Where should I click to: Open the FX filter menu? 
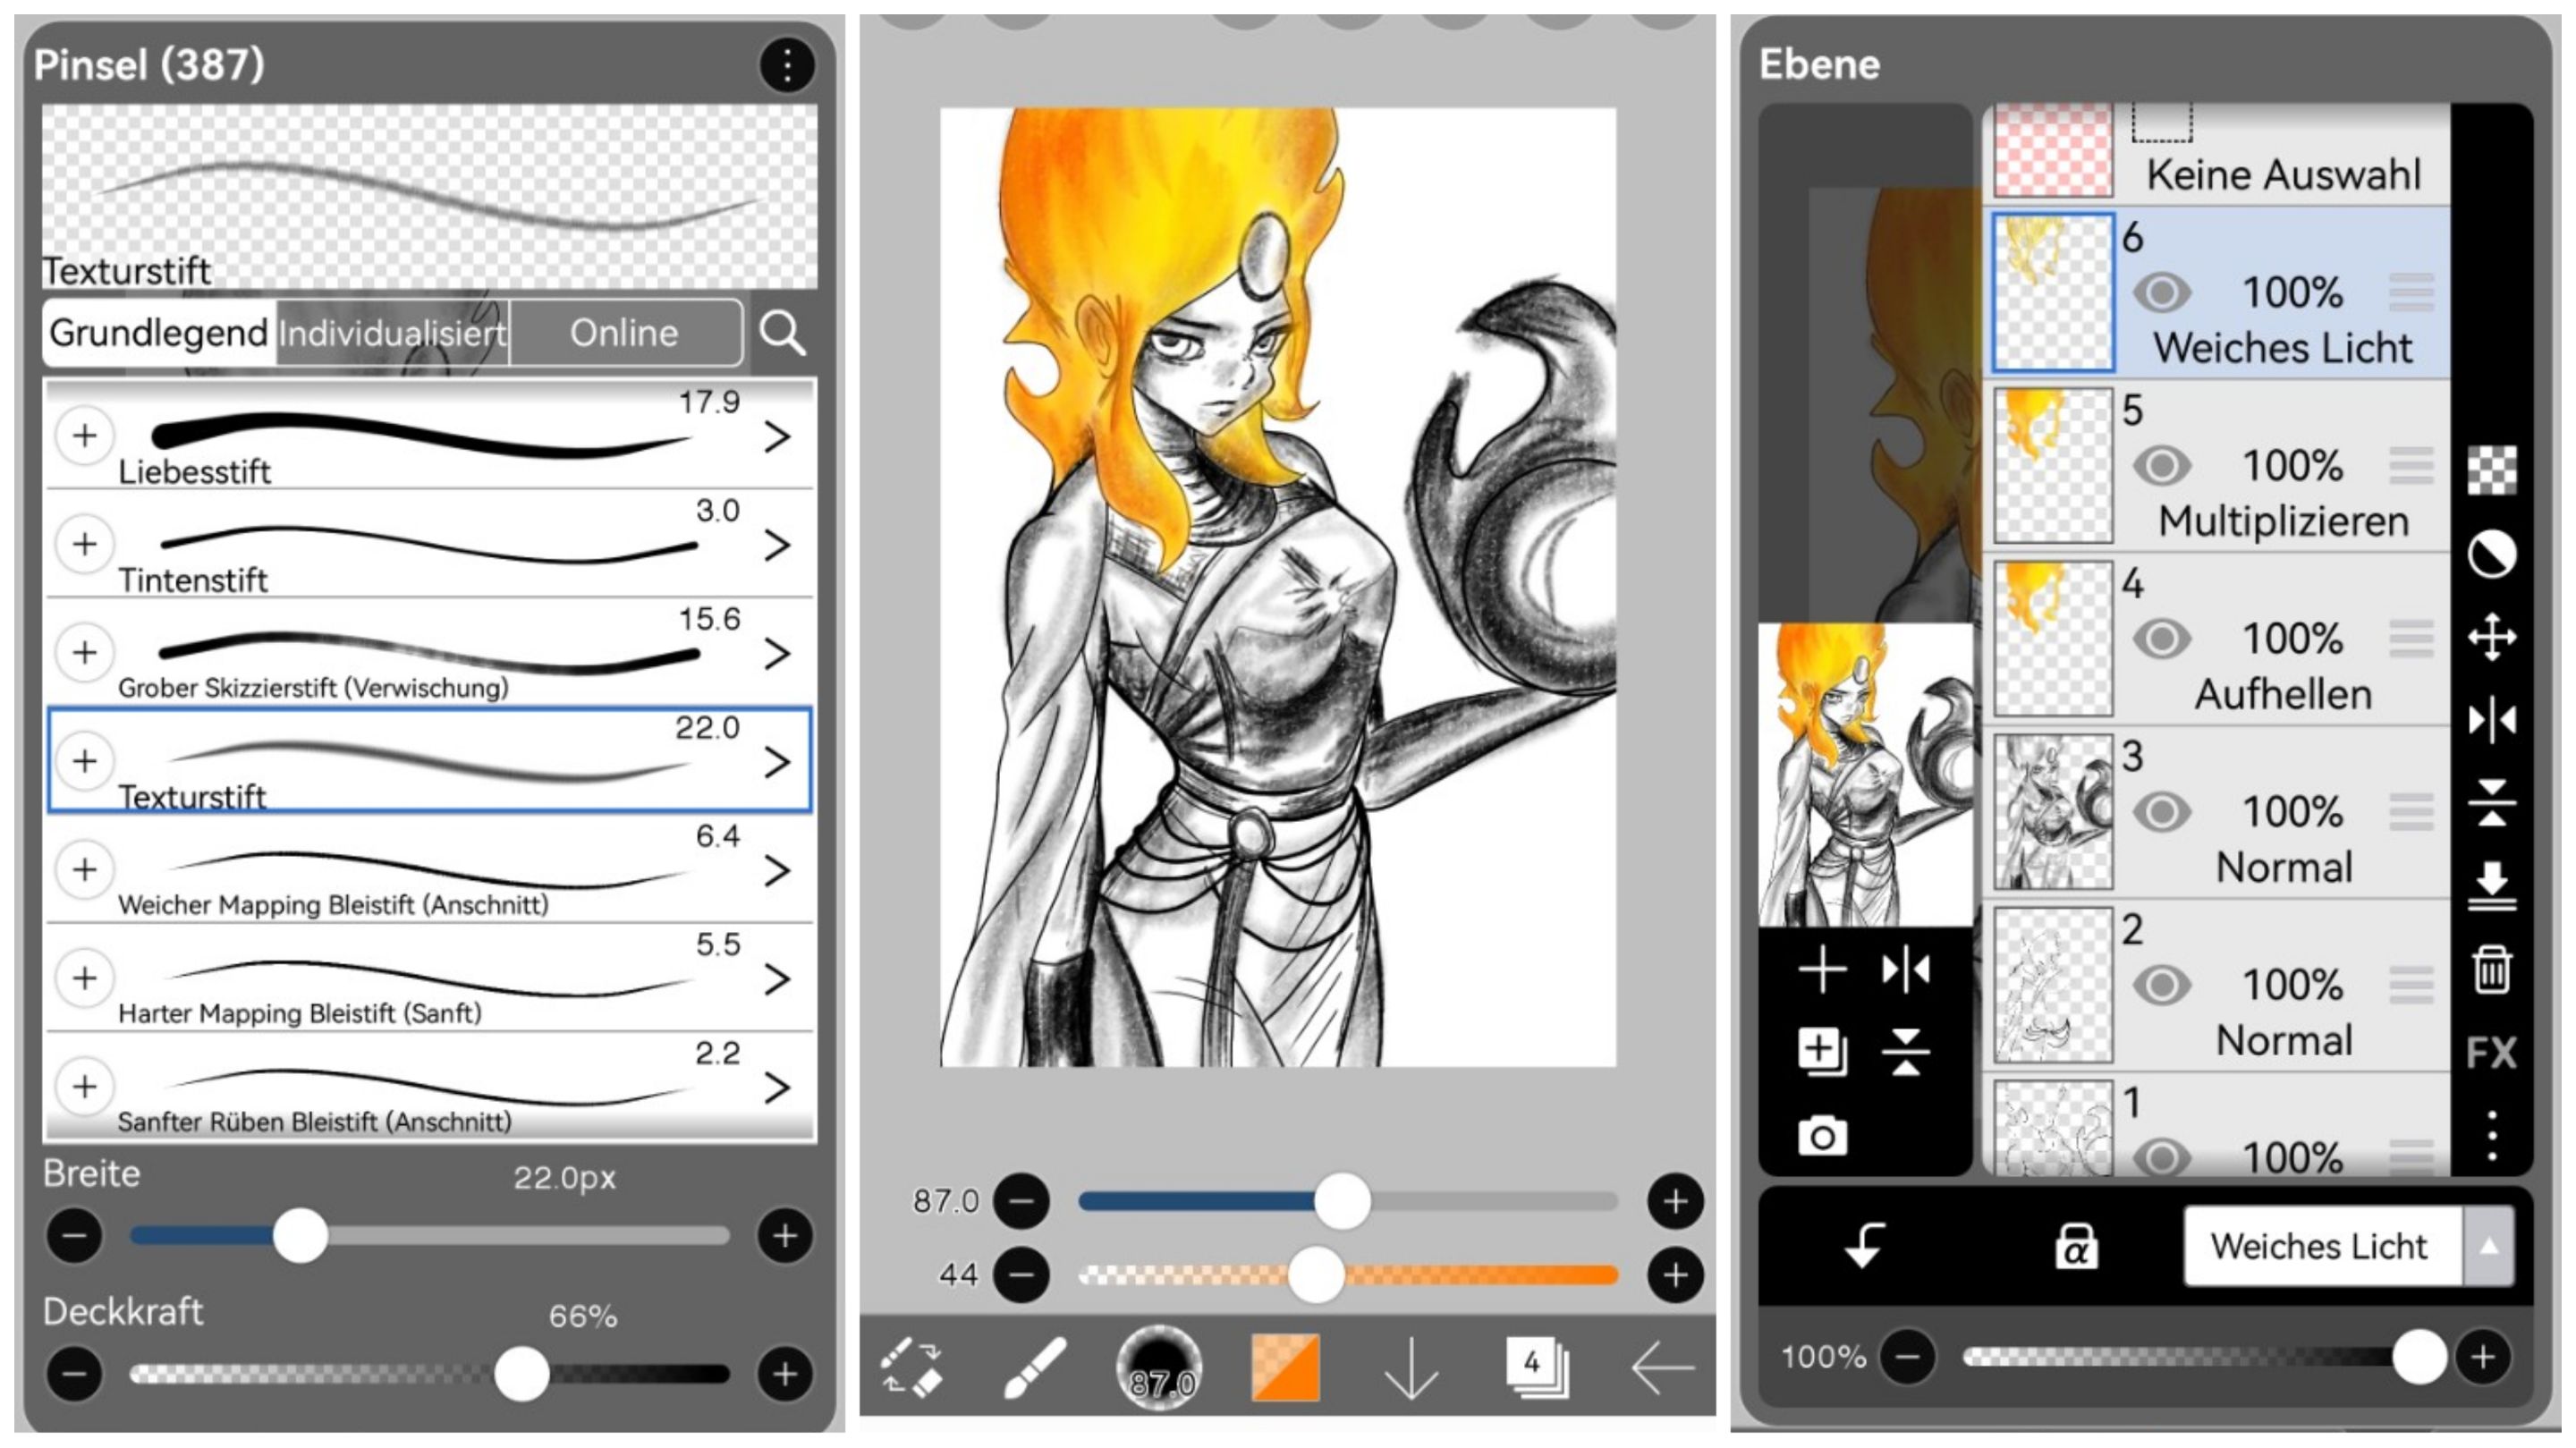pos(2490,1053)
